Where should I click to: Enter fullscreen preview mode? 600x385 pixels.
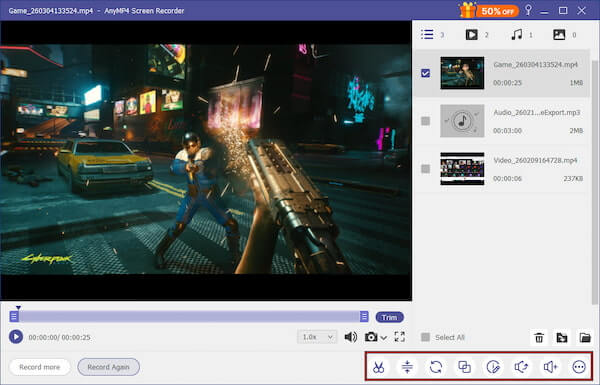click(399, 337)
